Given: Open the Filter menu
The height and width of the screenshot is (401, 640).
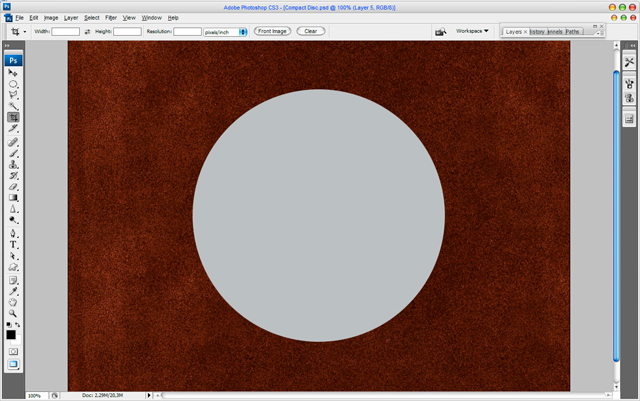Looking at the screenshot, I should (111, 18).
